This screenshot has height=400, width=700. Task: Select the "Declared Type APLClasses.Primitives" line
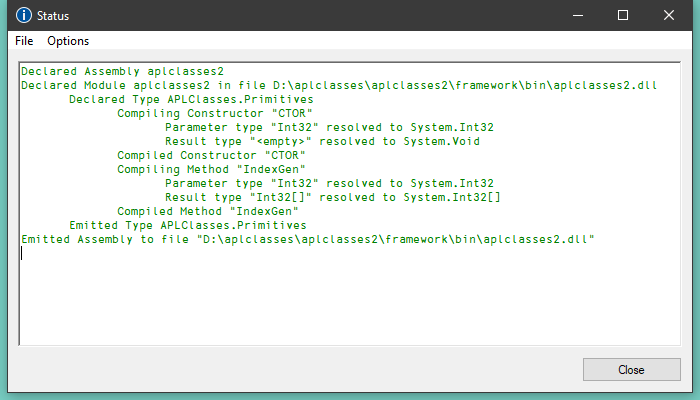pos(190,100)
